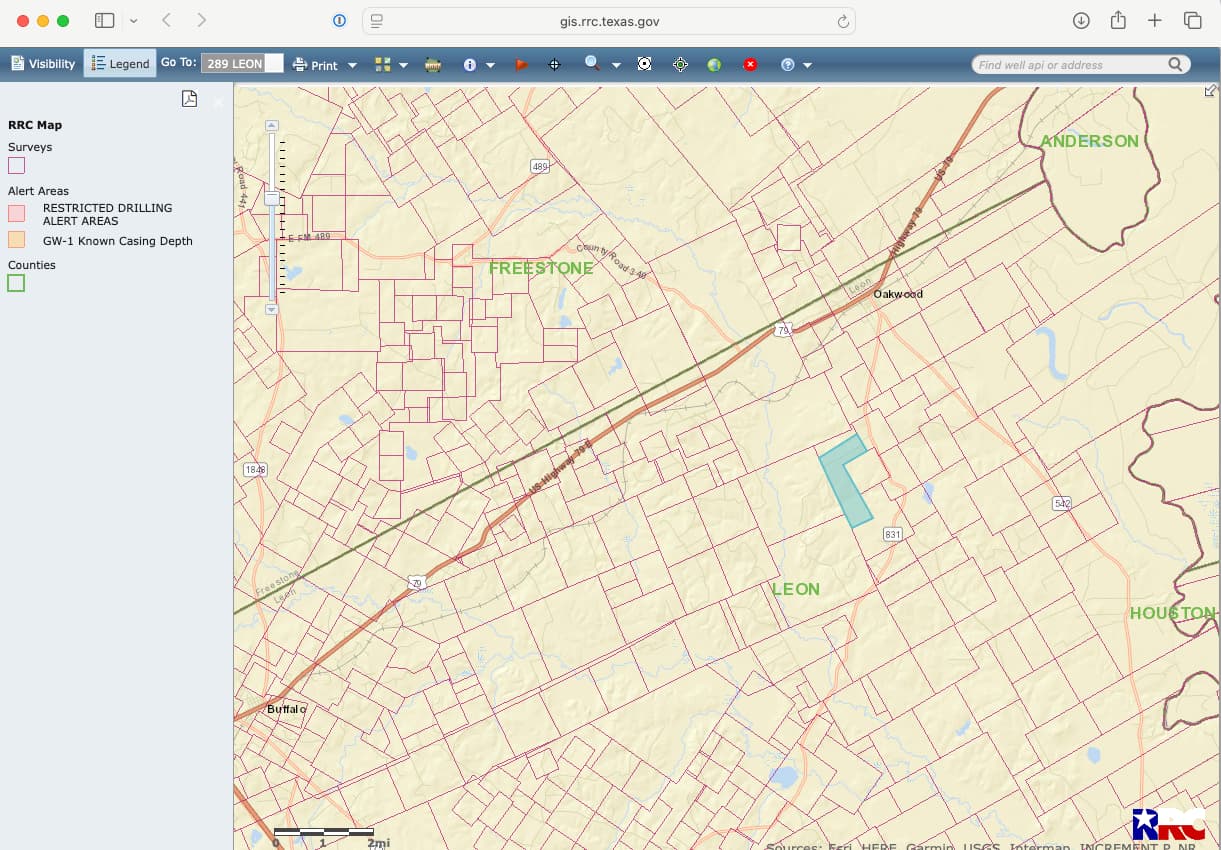This screenshot has height=850, width=1221.
Task: Click the red flag marker tool
Action: (x=521, y=65)
